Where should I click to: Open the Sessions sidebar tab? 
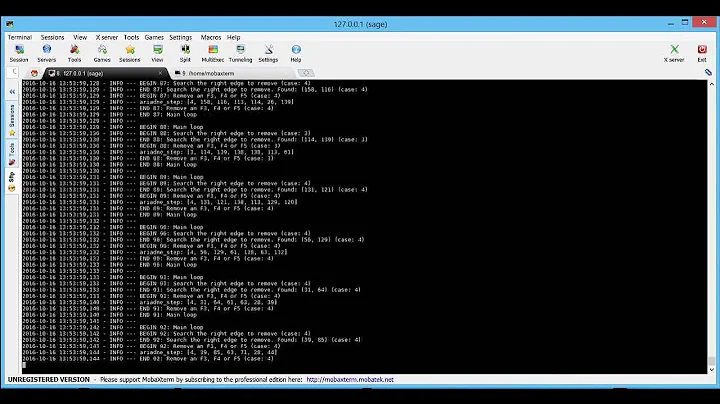12,120
